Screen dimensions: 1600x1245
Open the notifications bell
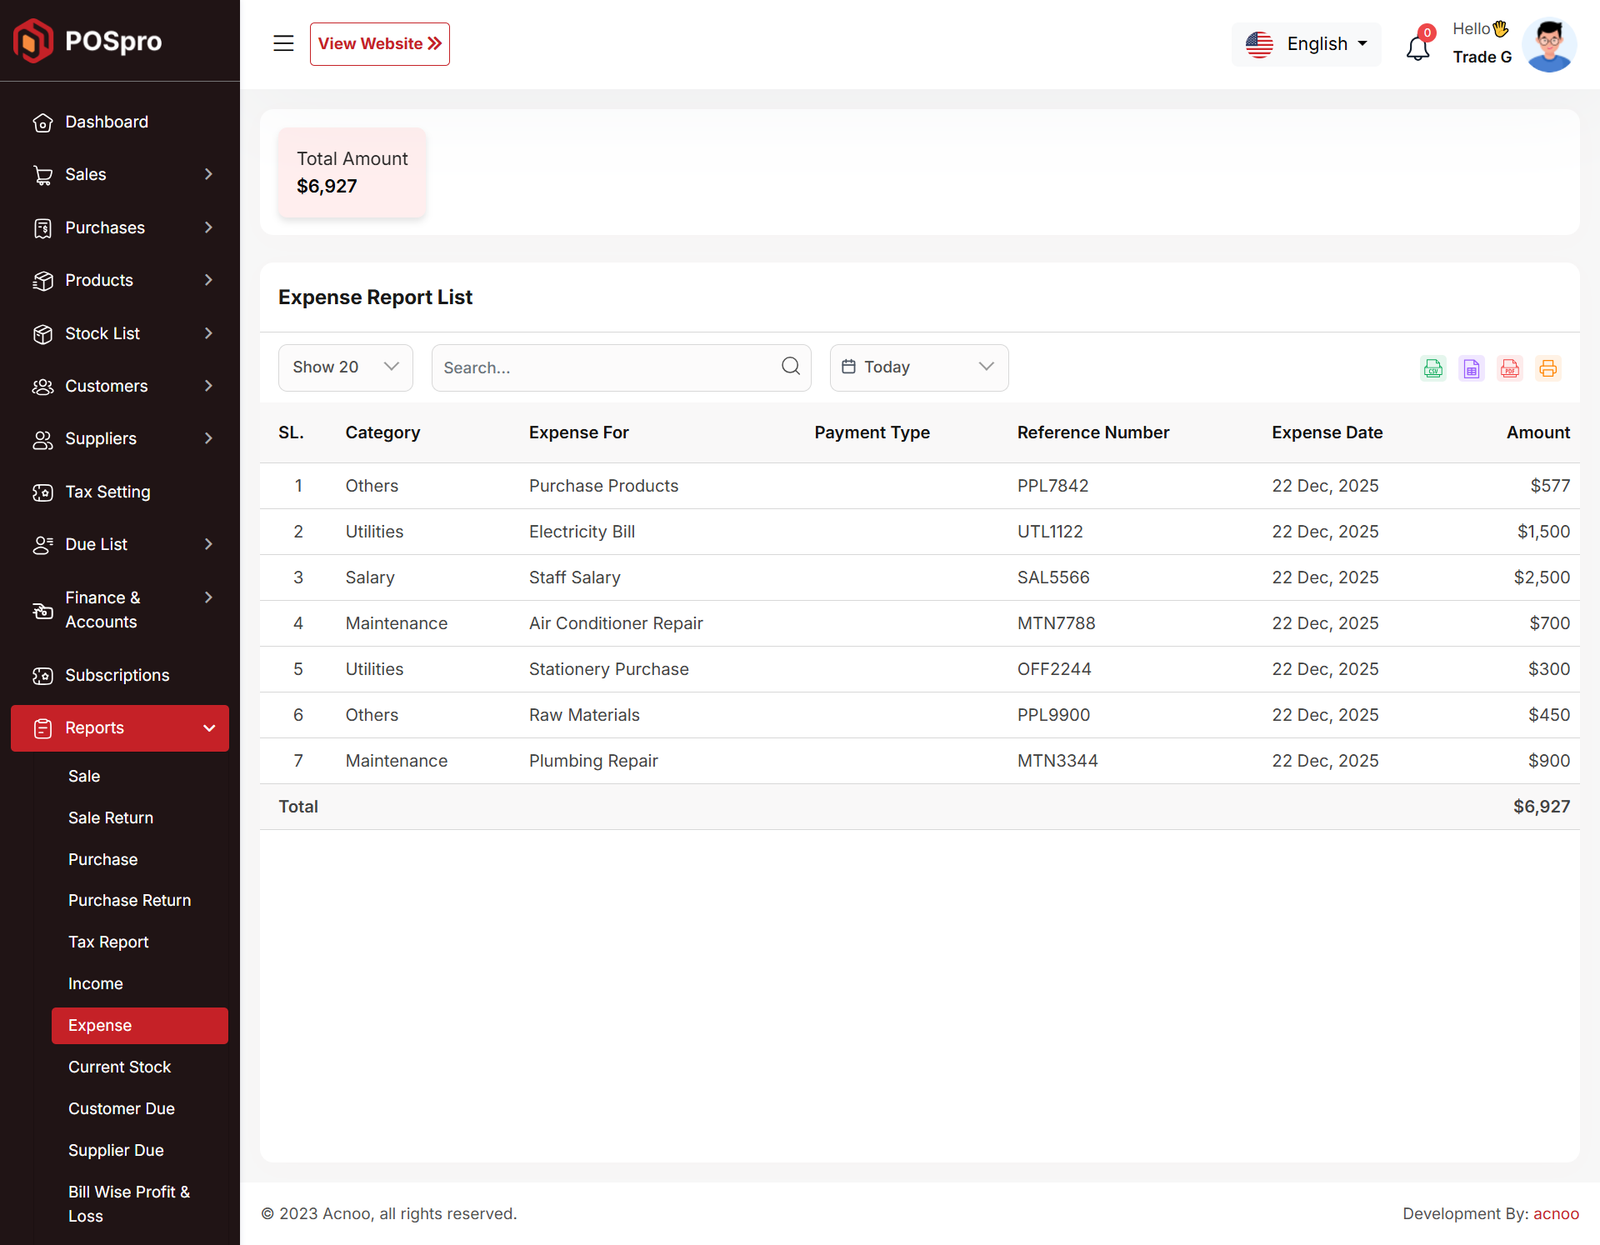click(x=1417, y=47)
